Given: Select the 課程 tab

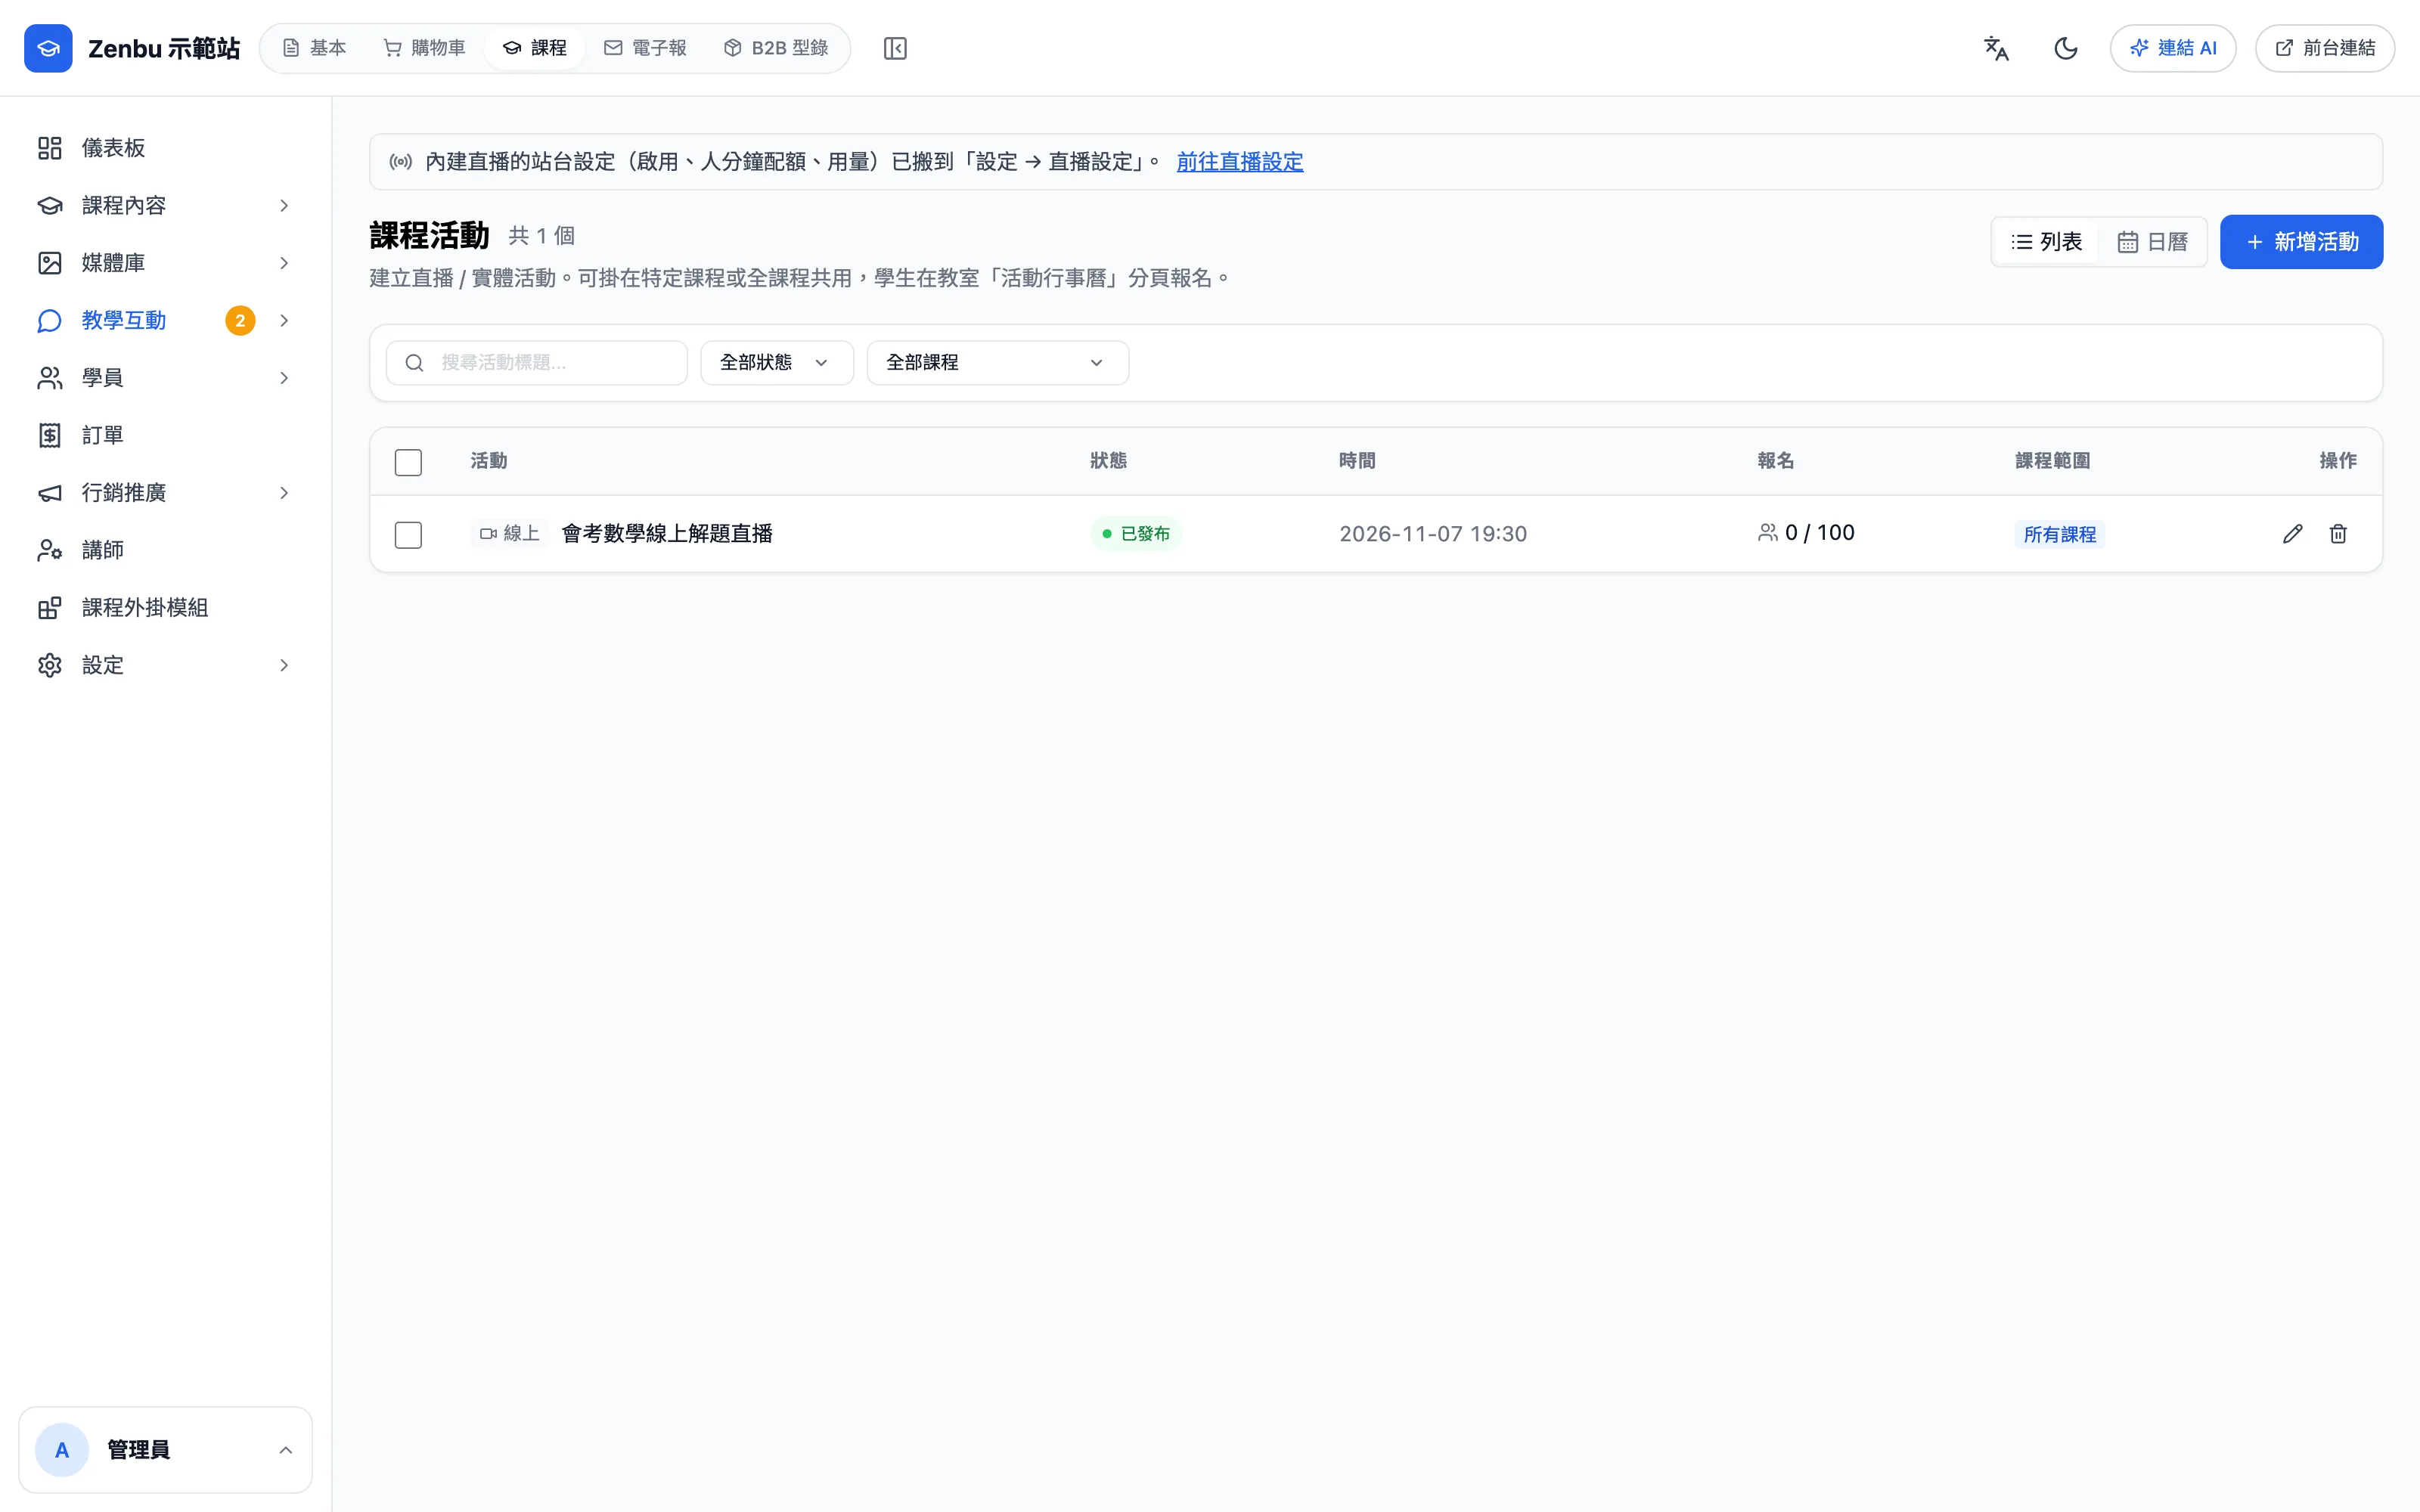Looking at the screenshot, I should (x=535, y=48).
